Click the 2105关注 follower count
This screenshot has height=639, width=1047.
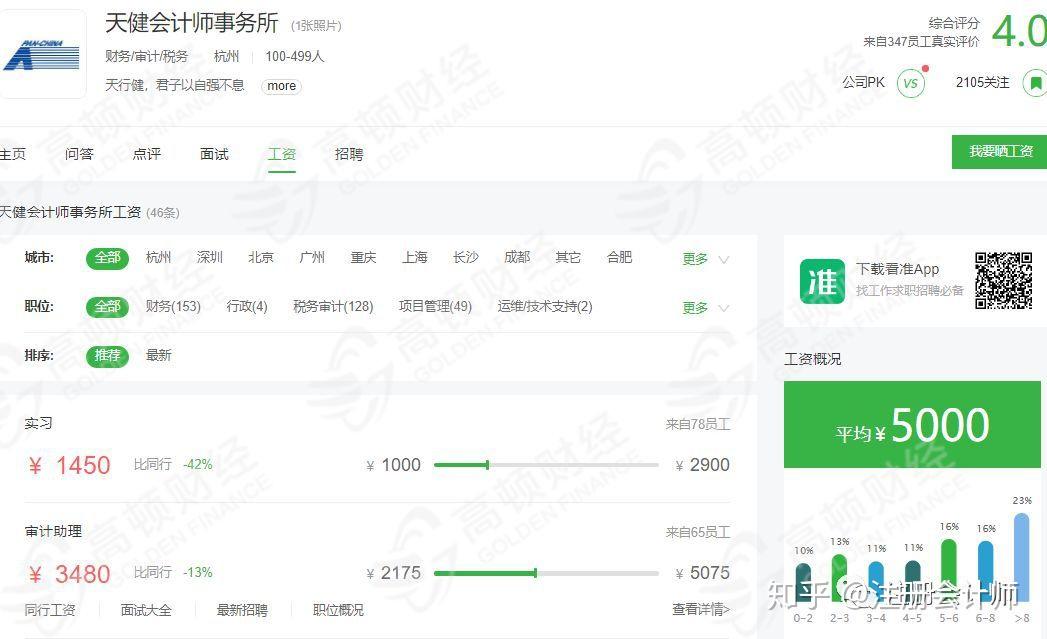982,83
